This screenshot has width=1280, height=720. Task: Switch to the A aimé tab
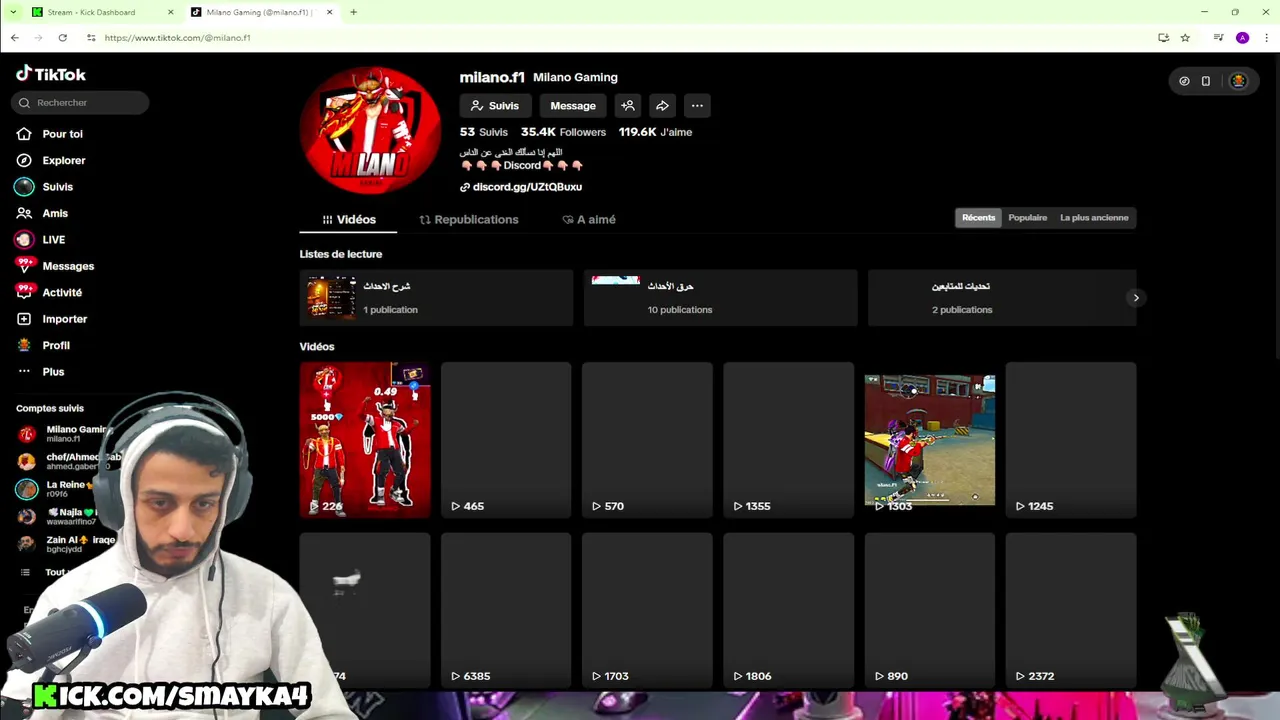pyautogui.click(x=589, y=220)
